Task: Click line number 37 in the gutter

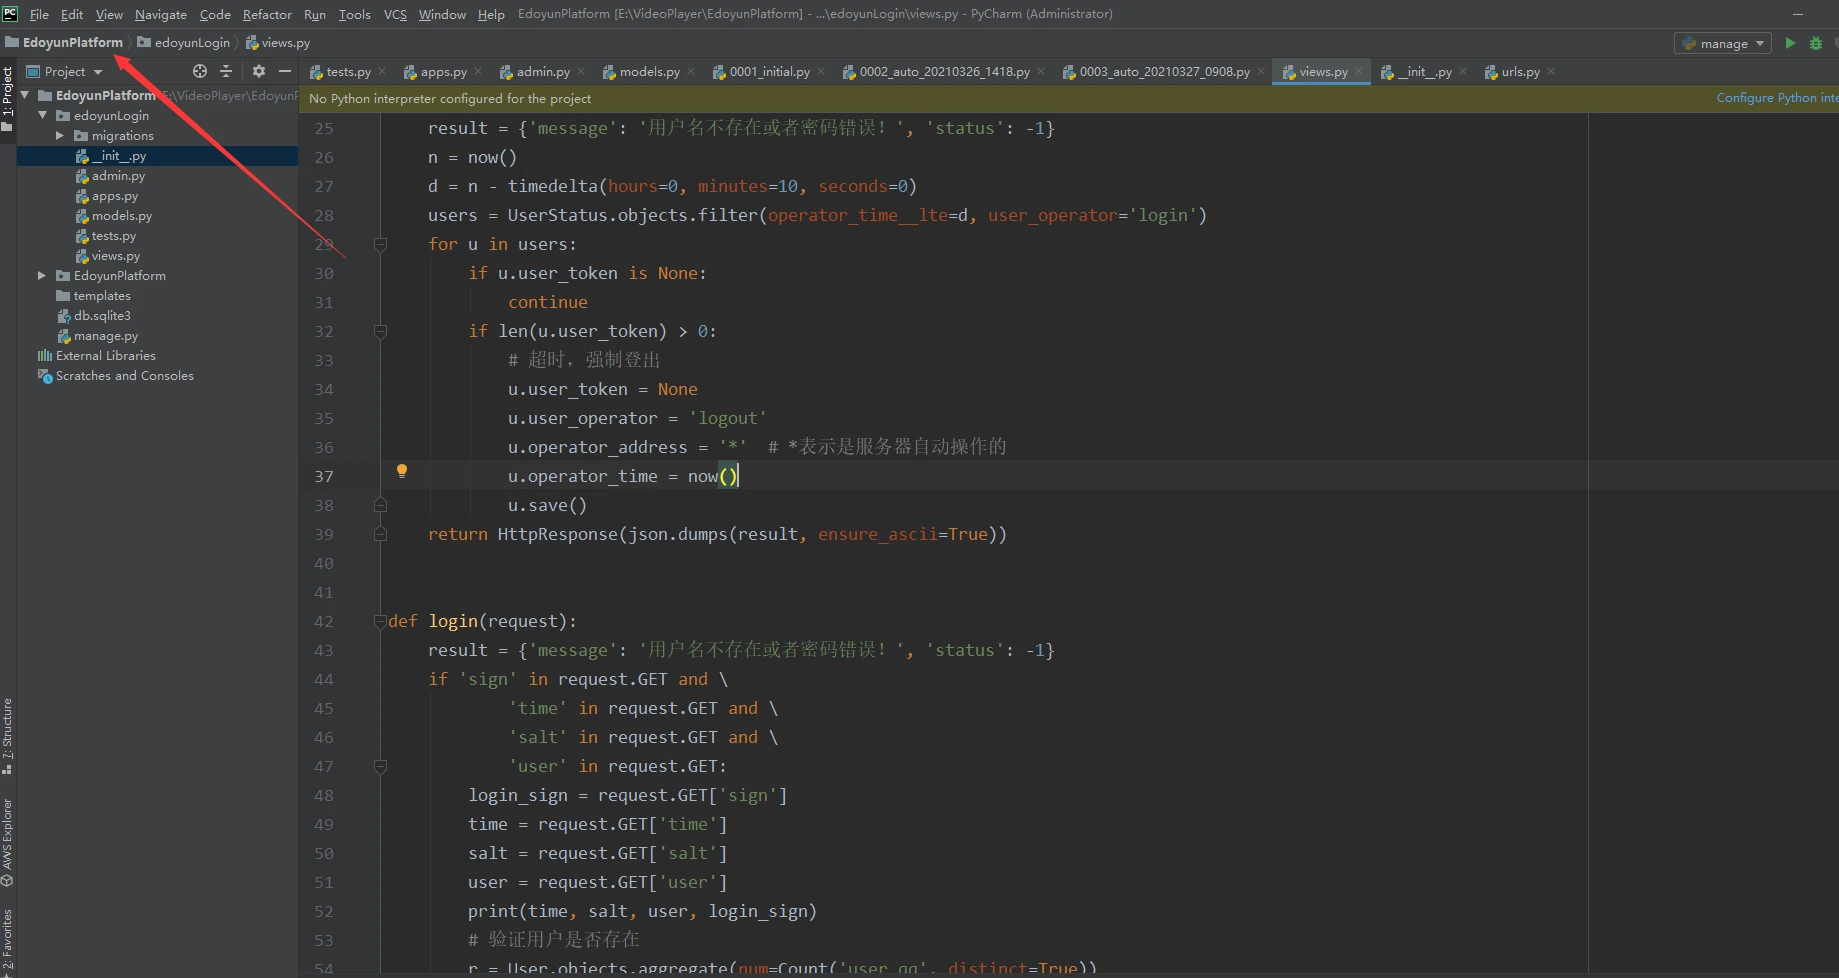Action: 324,476
